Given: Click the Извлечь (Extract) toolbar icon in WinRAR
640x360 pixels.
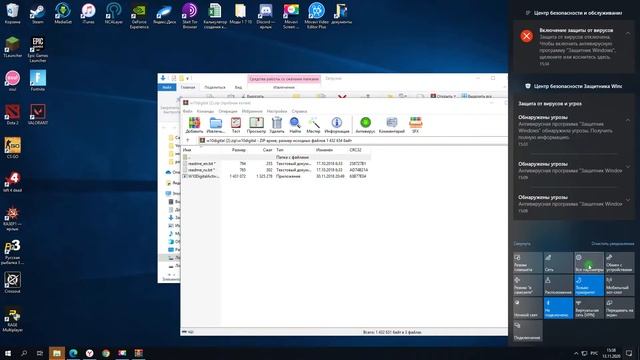Looking at the screenshot, I should pos(216,125).
